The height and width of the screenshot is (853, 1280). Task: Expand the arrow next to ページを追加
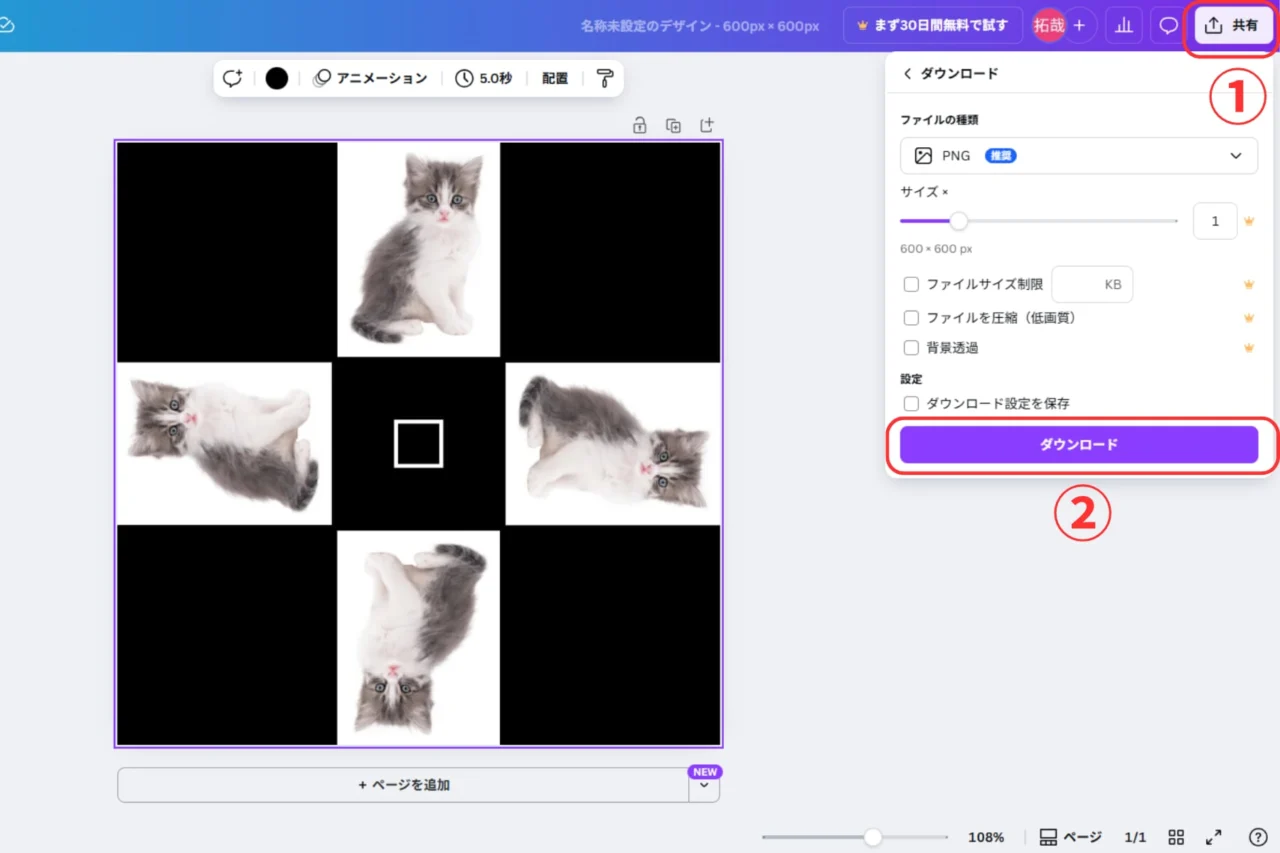click(704, 786)
